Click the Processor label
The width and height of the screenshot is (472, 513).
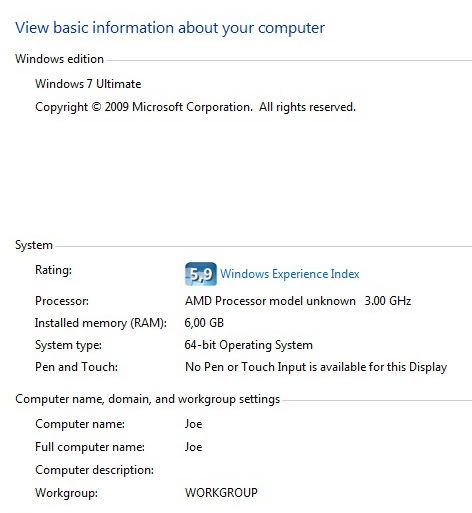coord(62,301)
